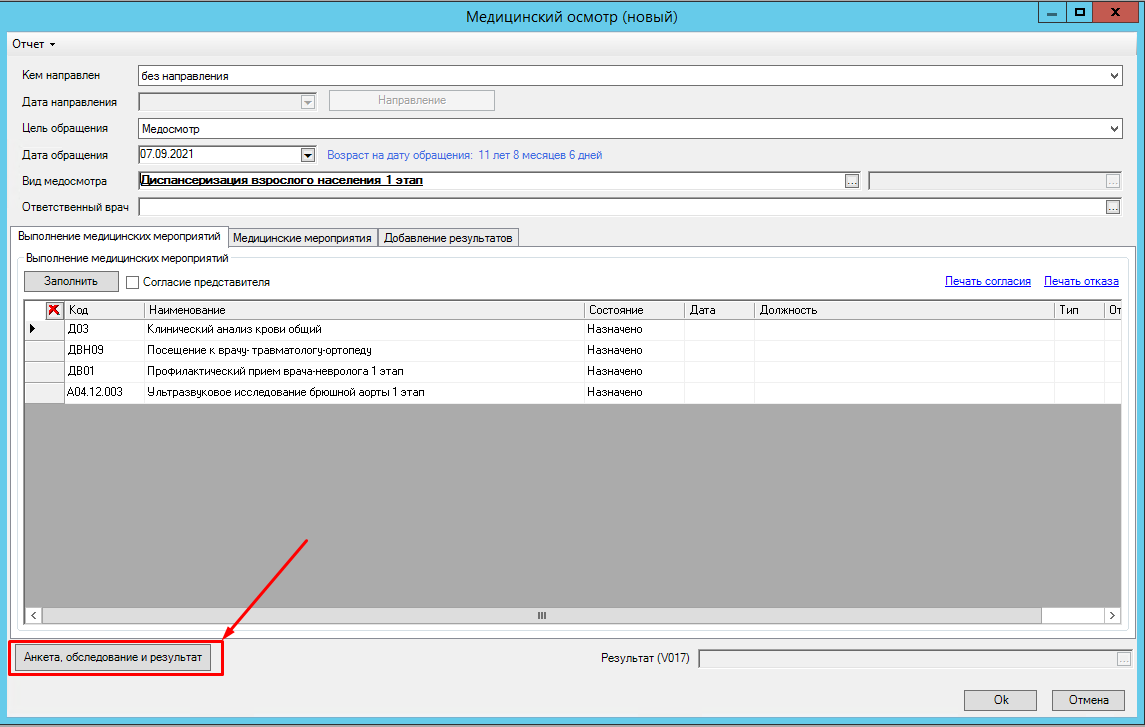This screenshot has height=727, width=1145.
Task: Click scroll left arrow of table scrollbar
Action: point(34,615)
